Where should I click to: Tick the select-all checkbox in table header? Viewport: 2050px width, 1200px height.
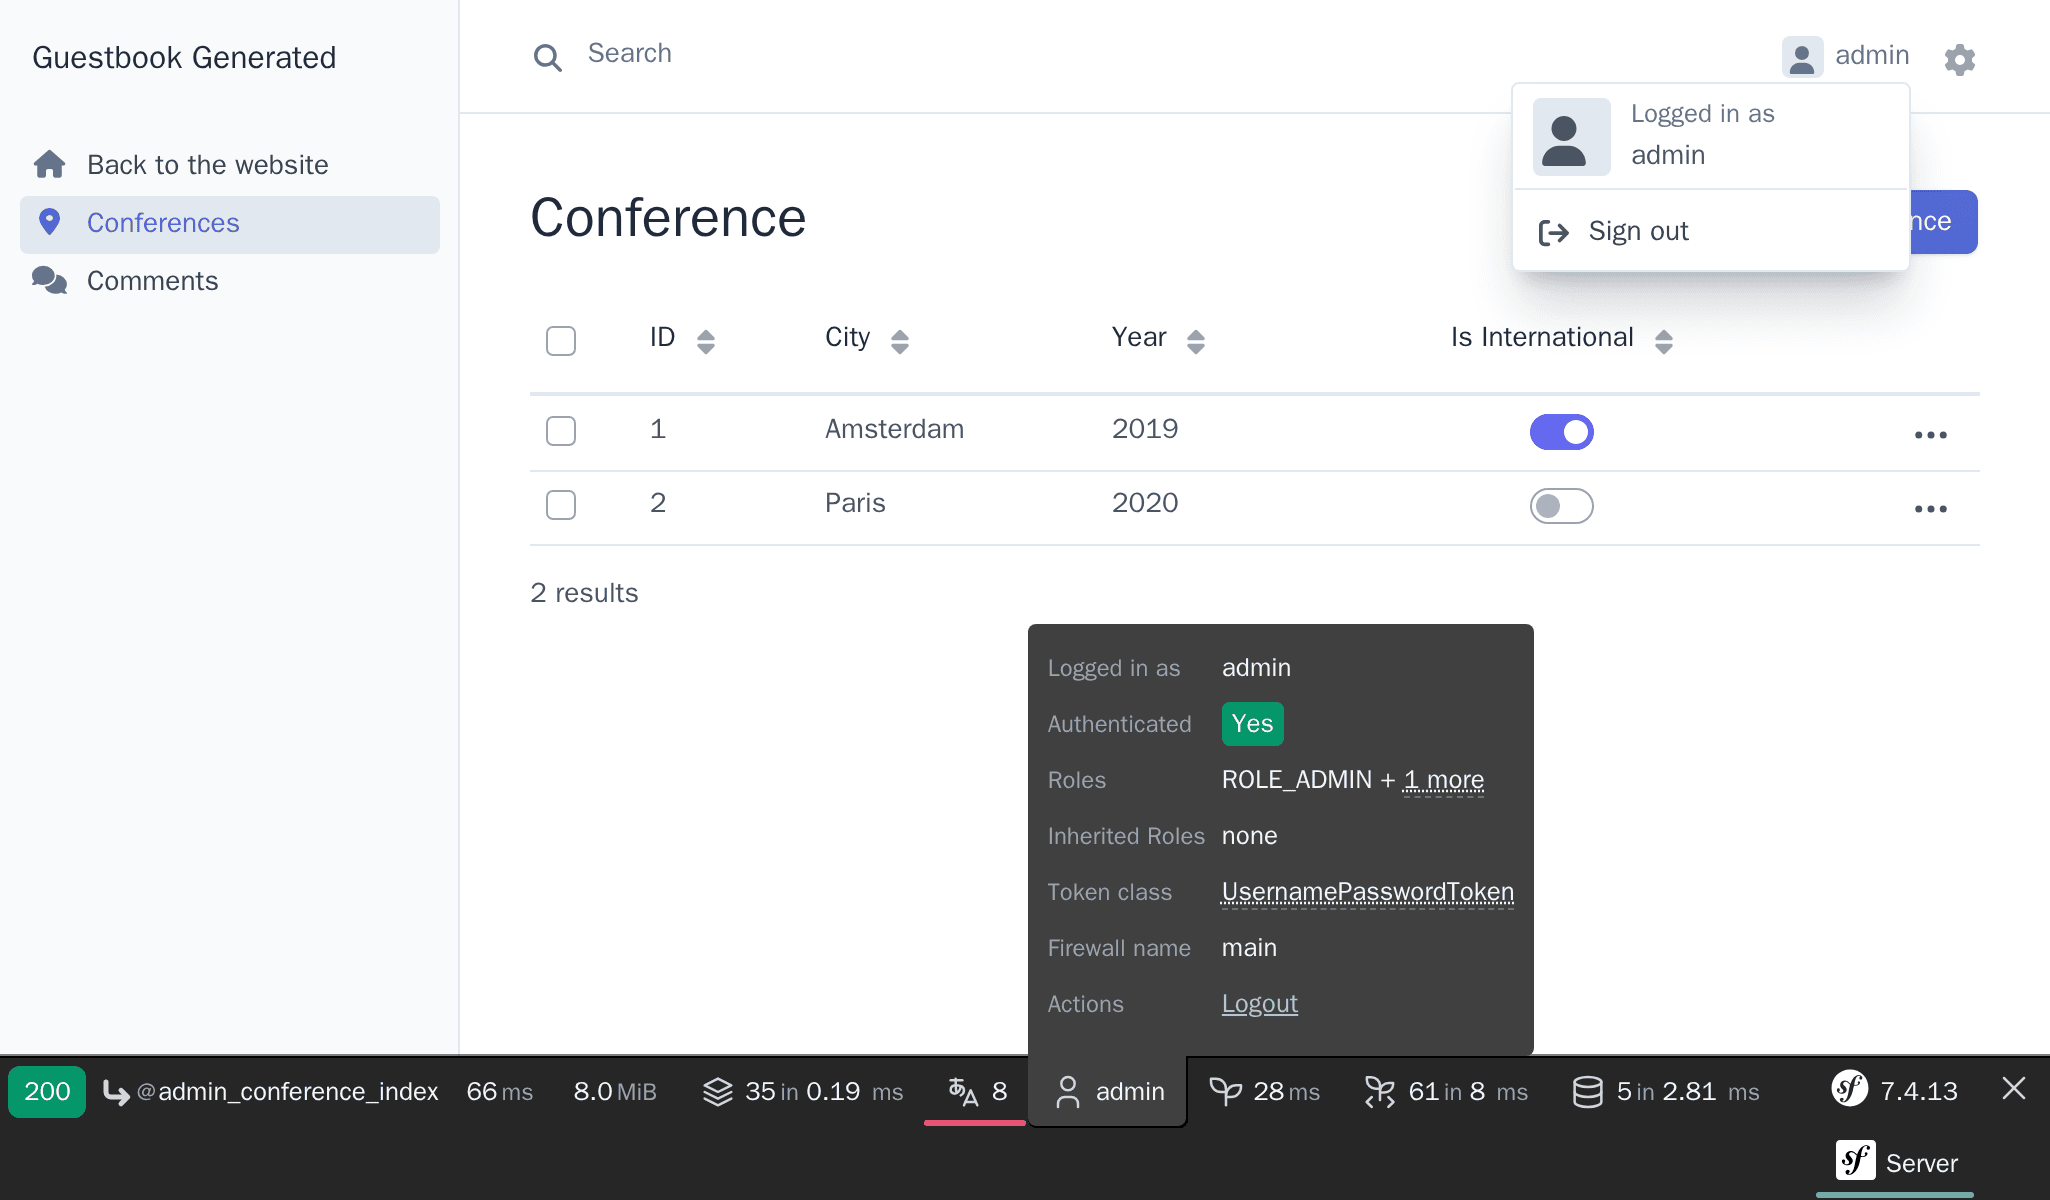tap(561, 341)
